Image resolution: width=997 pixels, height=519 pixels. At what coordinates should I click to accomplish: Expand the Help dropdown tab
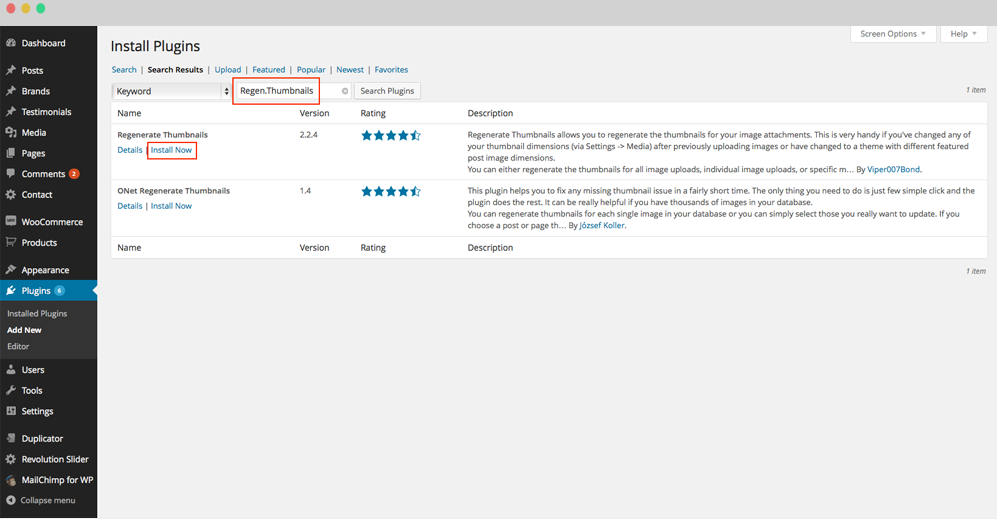[x=963, y=34]
